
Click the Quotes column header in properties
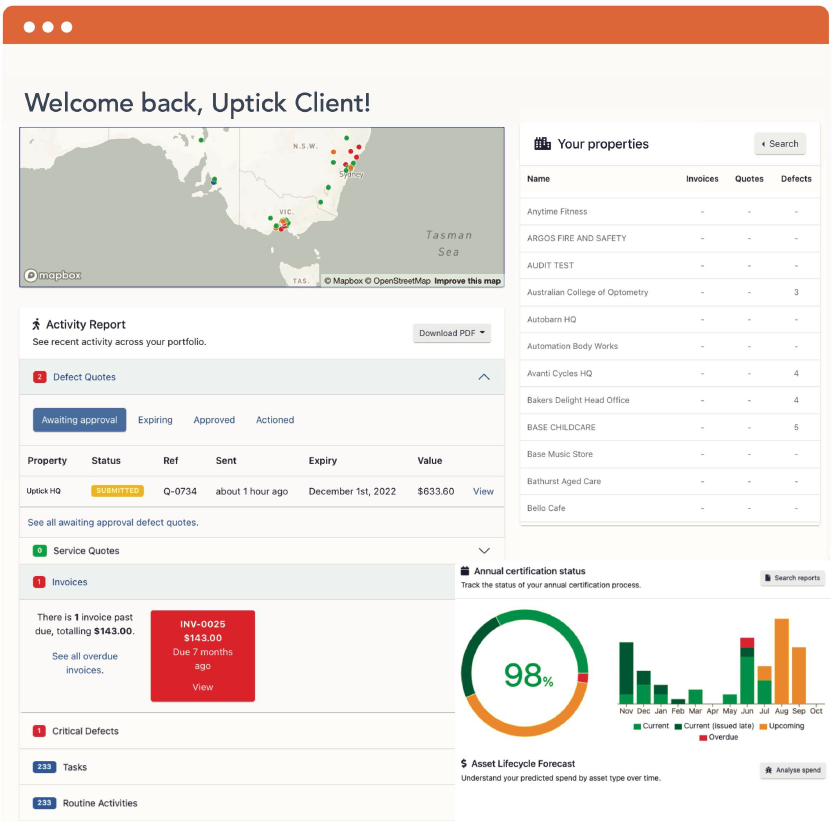click(749, 179)
